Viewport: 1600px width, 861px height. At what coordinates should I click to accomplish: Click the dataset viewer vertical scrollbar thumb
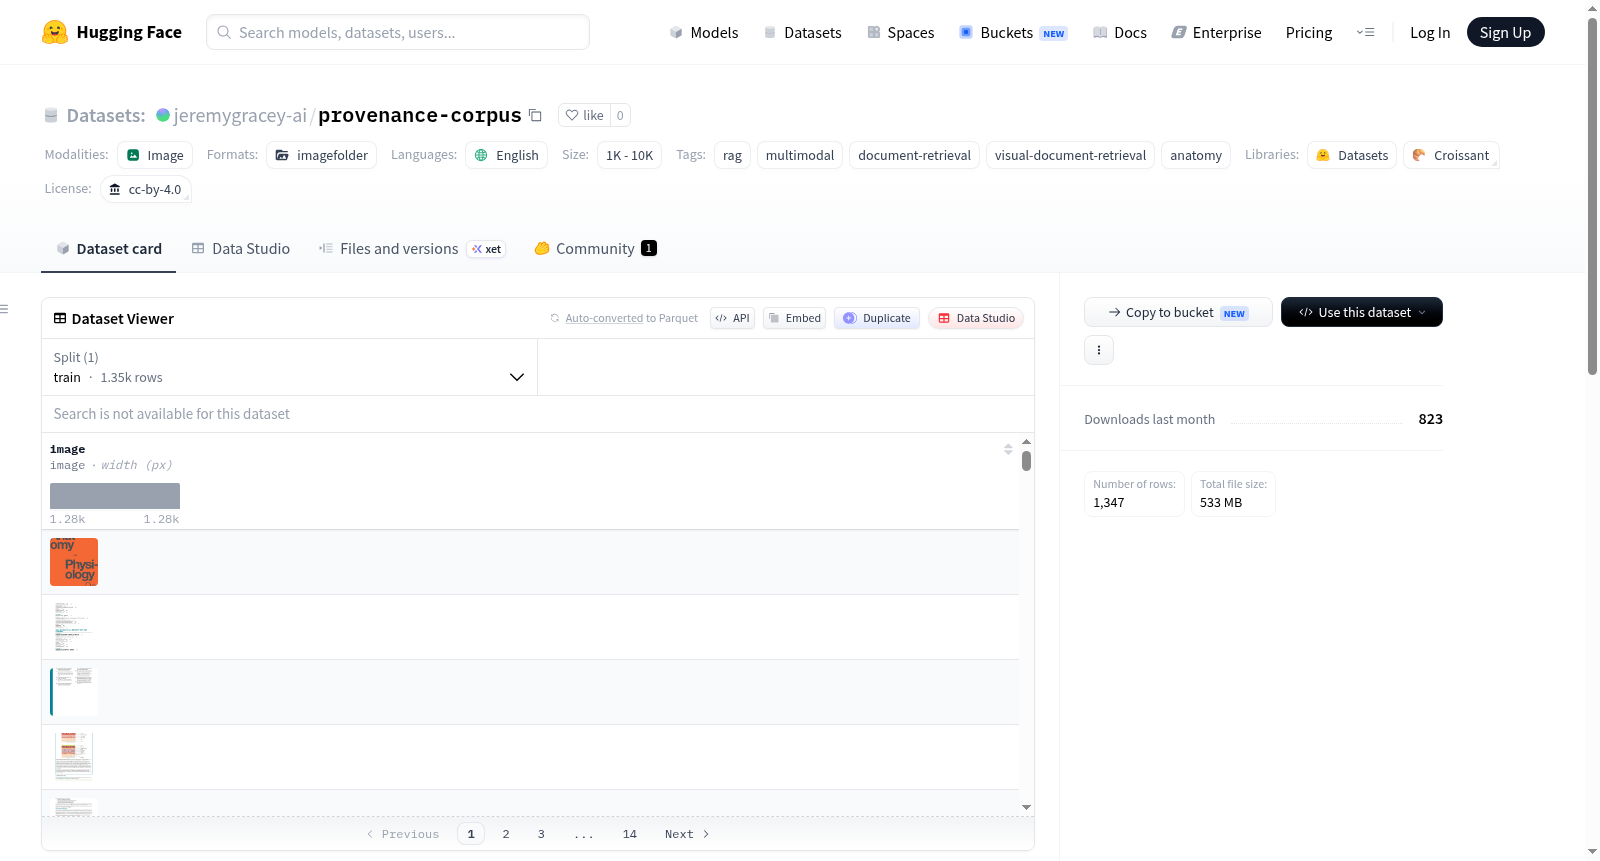point(1026,461)
